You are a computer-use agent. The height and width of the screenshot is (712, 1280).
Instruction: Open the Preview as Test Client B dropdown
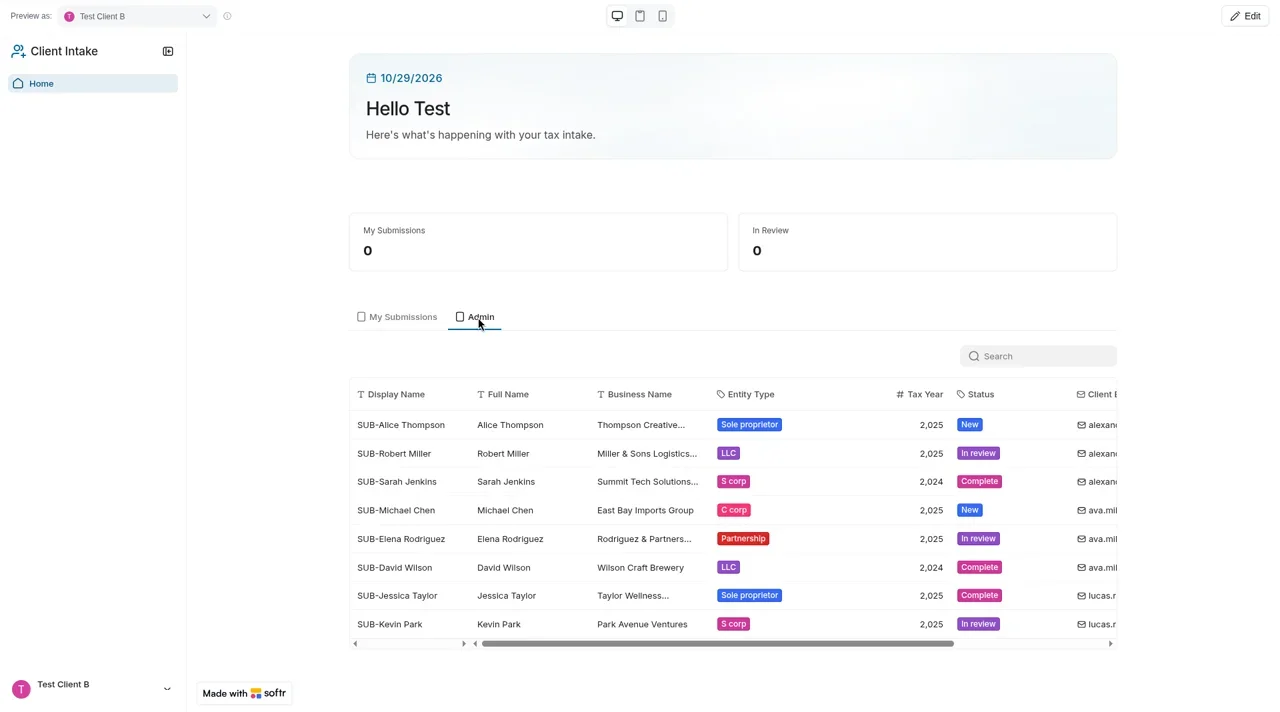137,16
